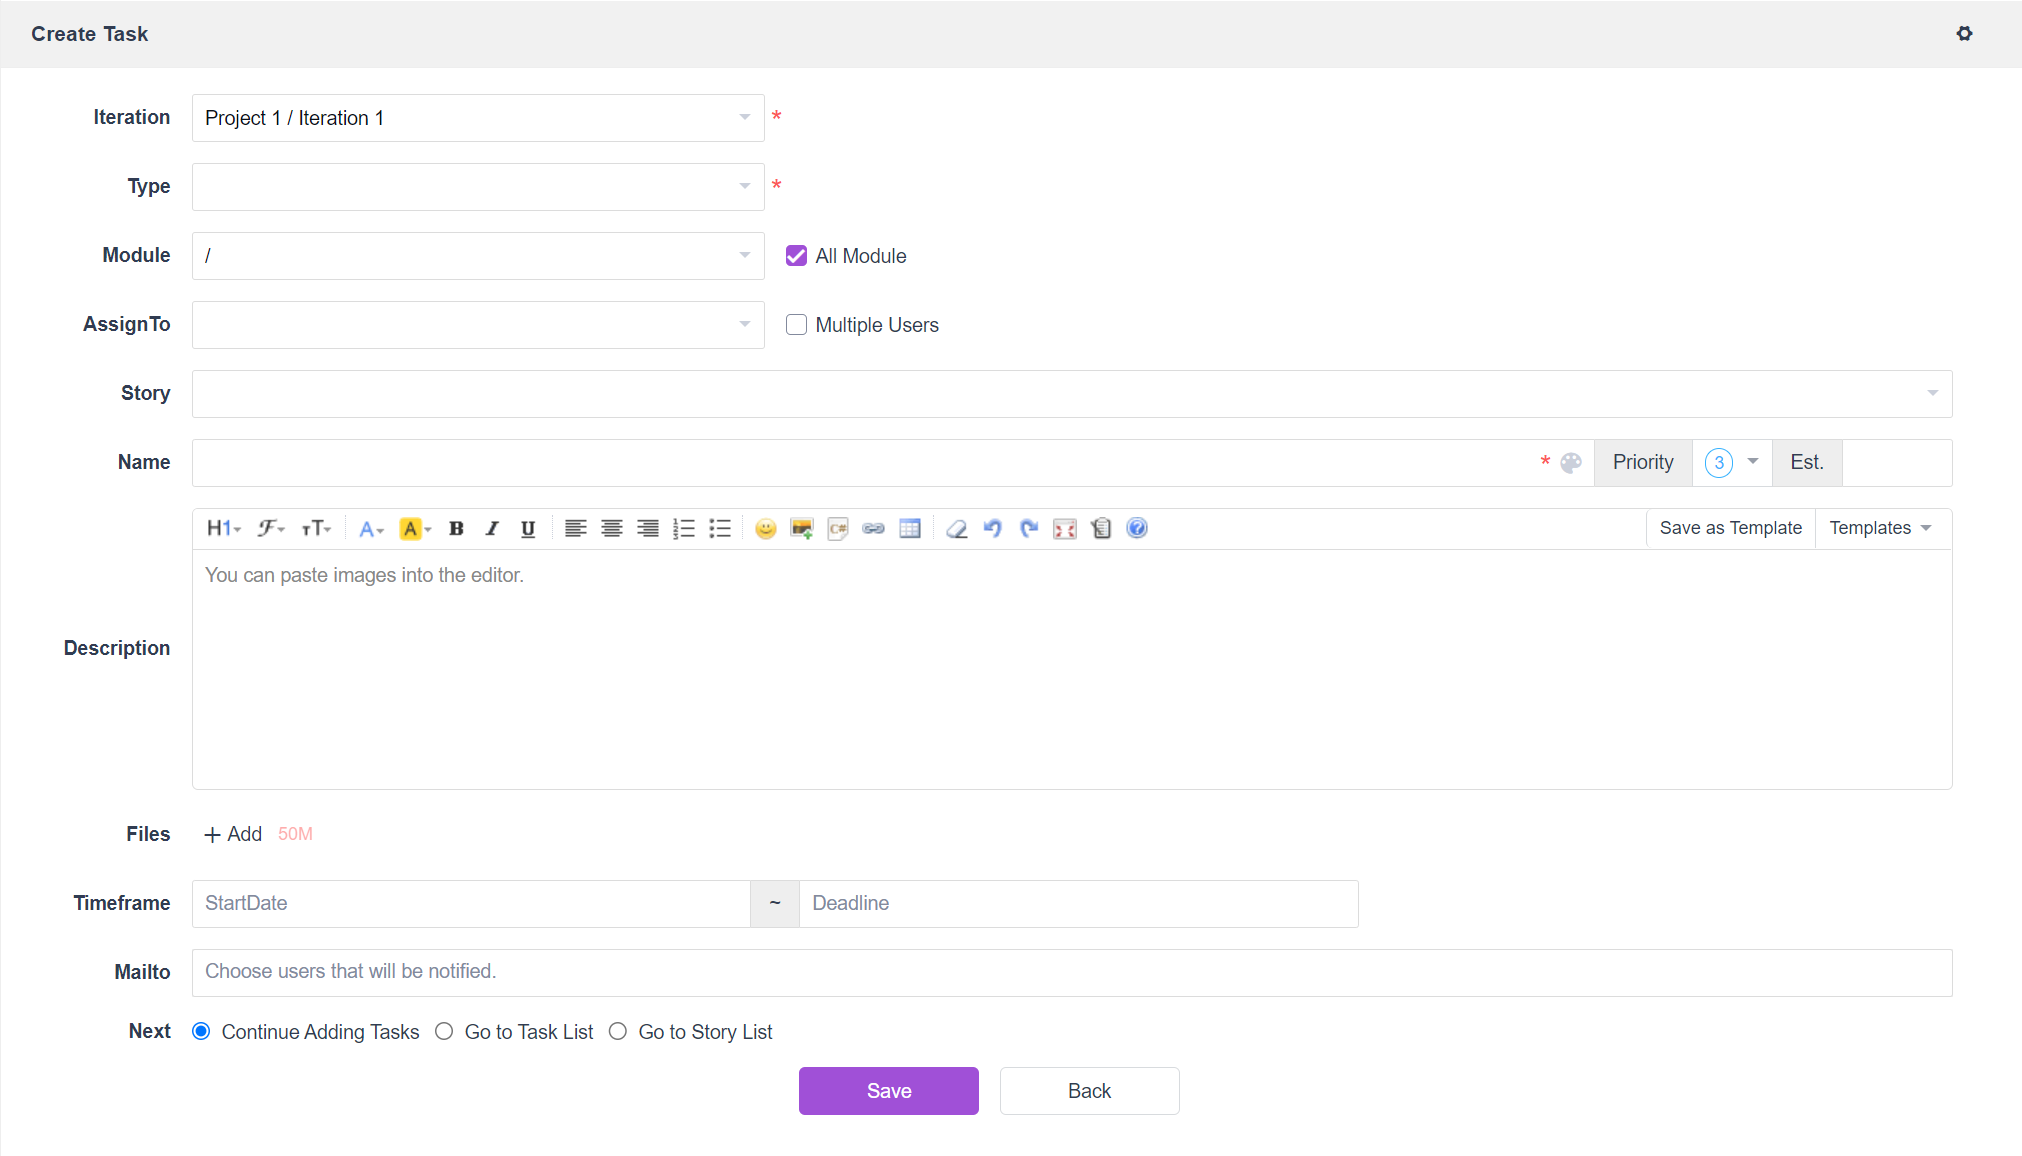The width and height of the screenshot is (2022, 1156).
Task: Enable the Multiple Users checkbox
Action: point(796,325)
